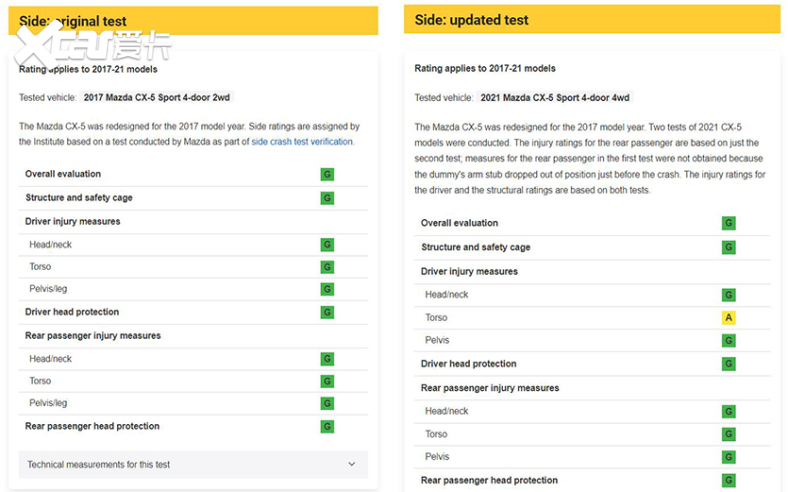This screenshot has height=492, width=788.
Task: Click G icon for original Rear passenger head protection
Action: (x=327, y=427)
